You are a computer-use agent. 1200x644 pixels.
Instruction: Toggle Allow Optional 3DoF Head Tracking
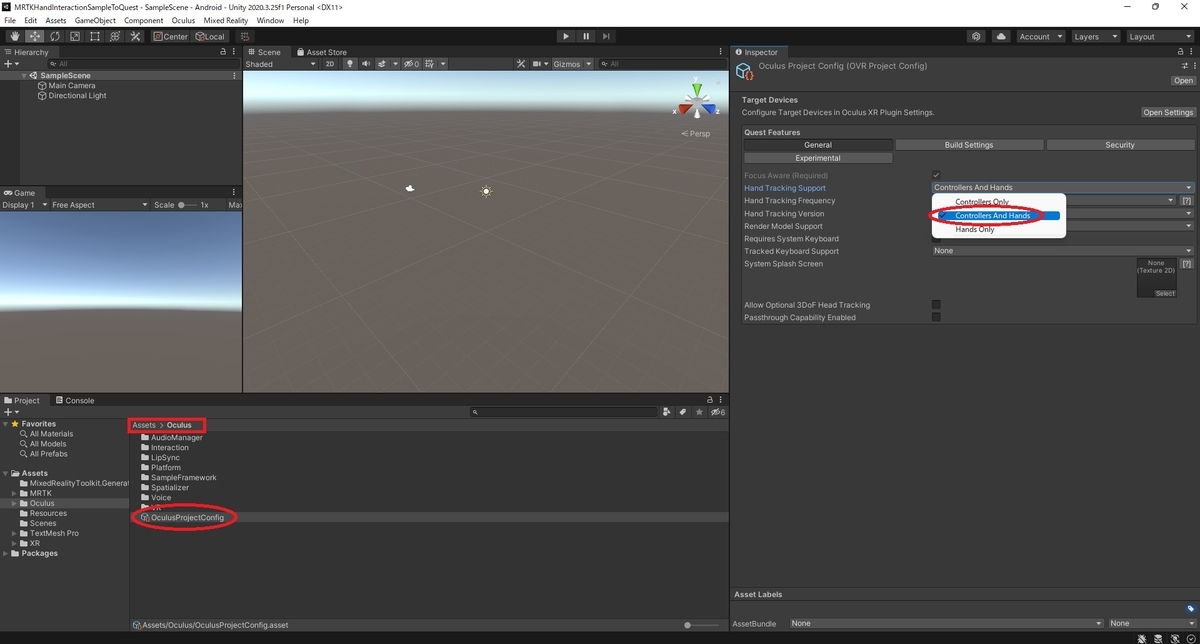[936, 305]
